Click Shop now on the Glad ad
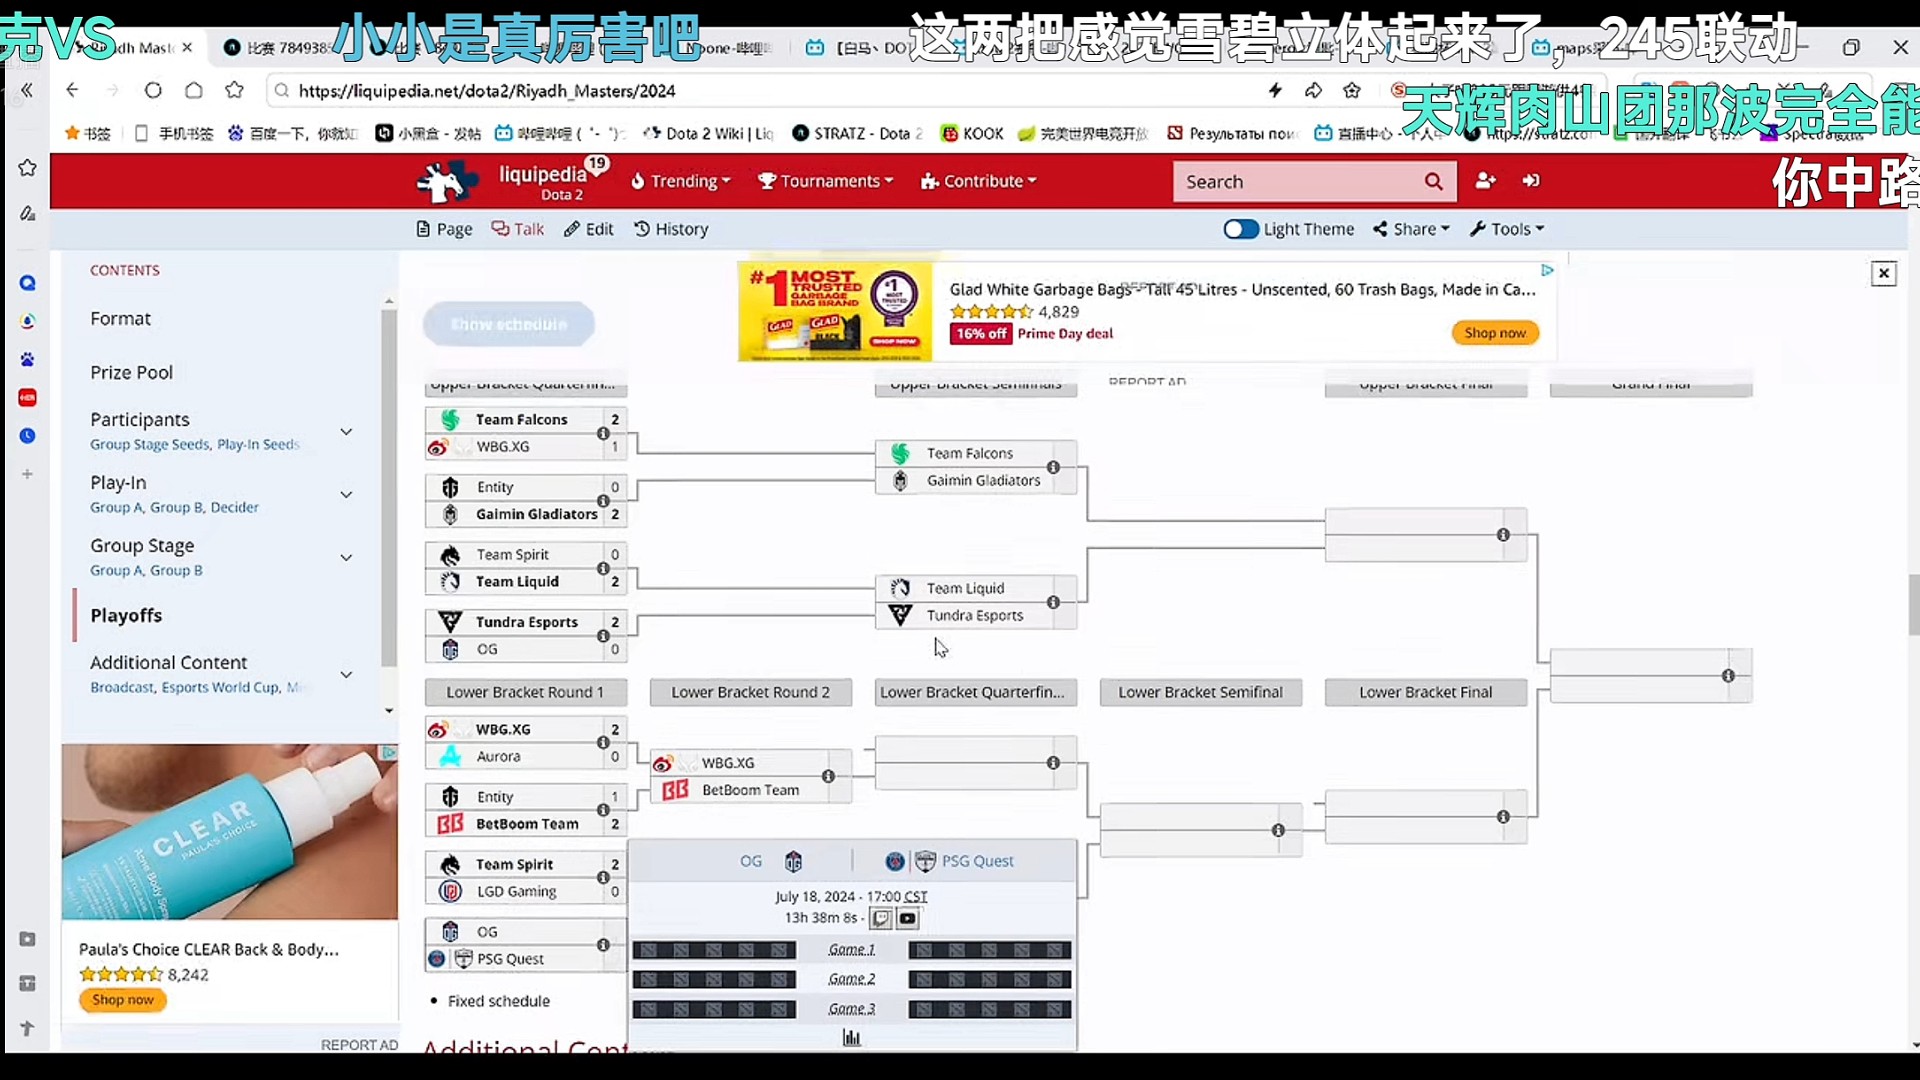Screen dimensions: 1920x1080 (1494, 333)
